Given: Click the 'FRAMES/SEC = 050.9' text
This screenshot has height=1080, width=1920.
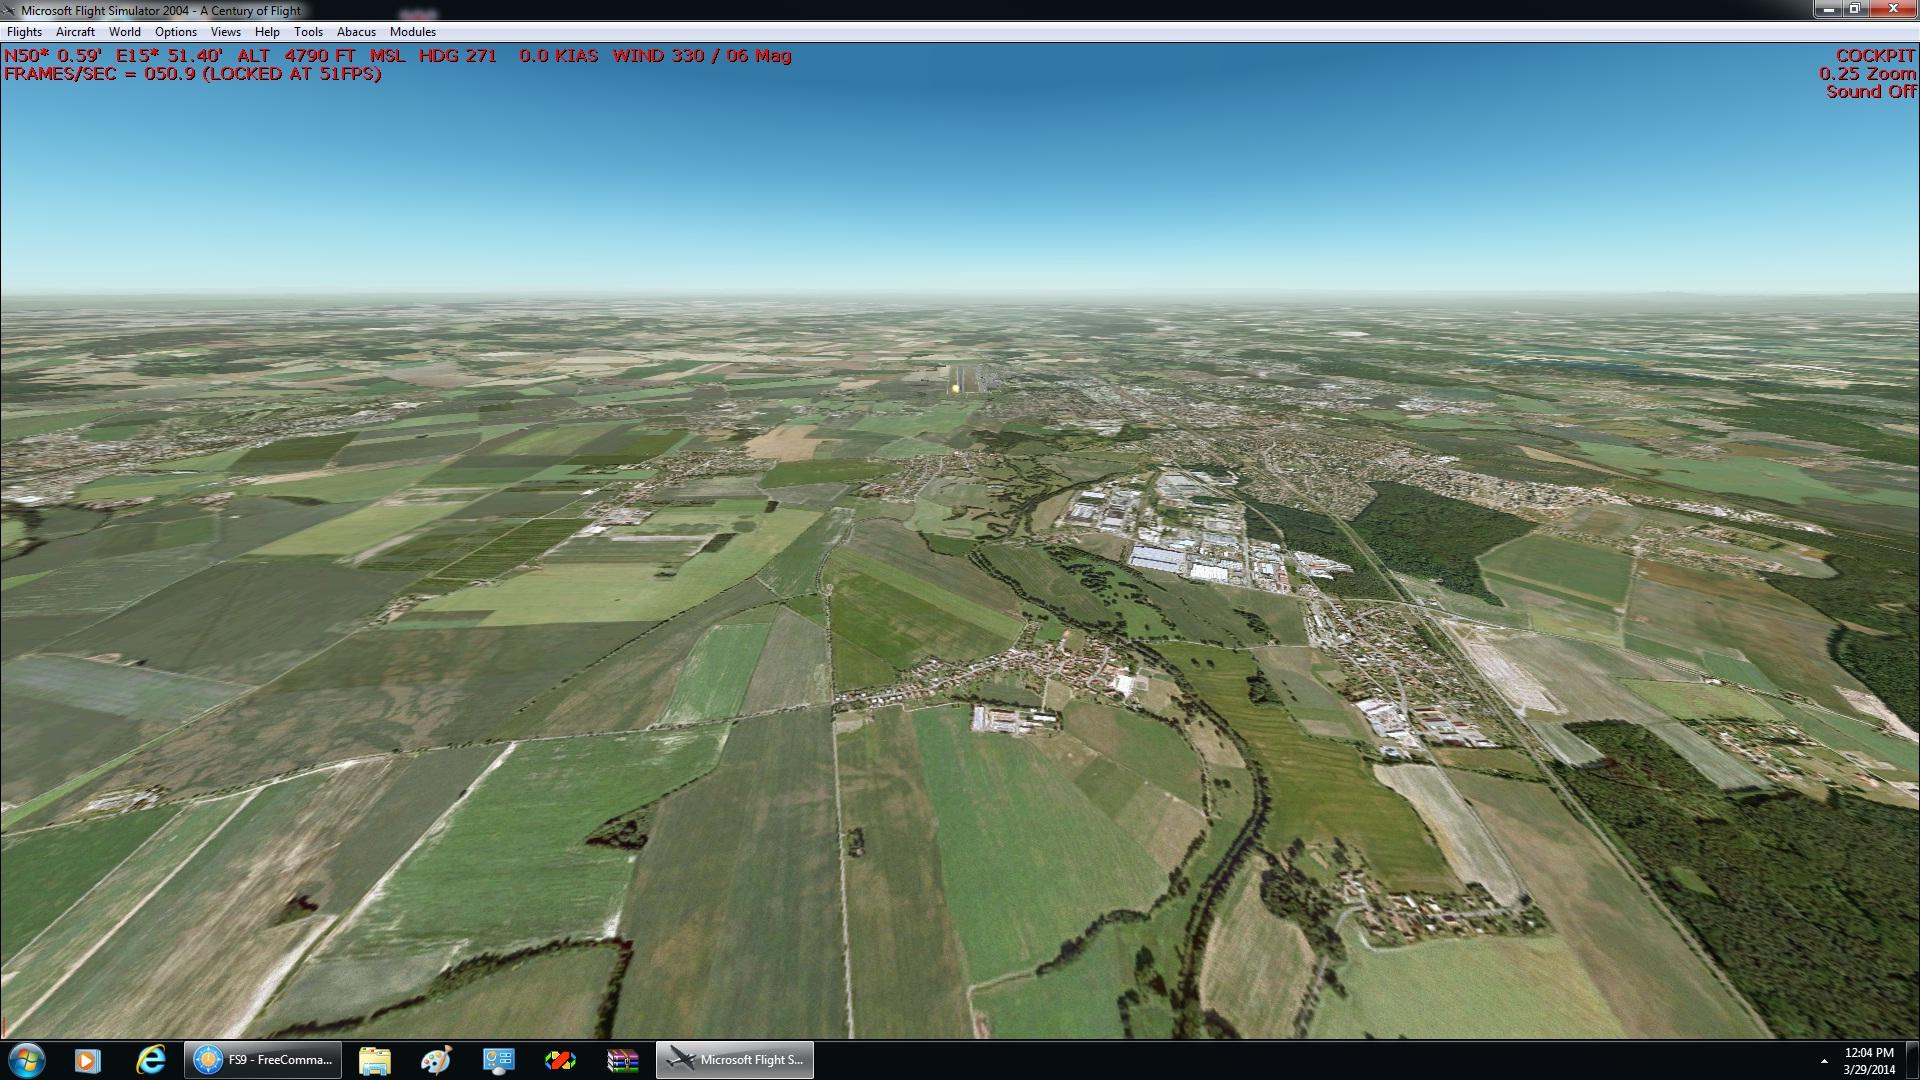Looking at the screenshot, I should pos(100,74).
